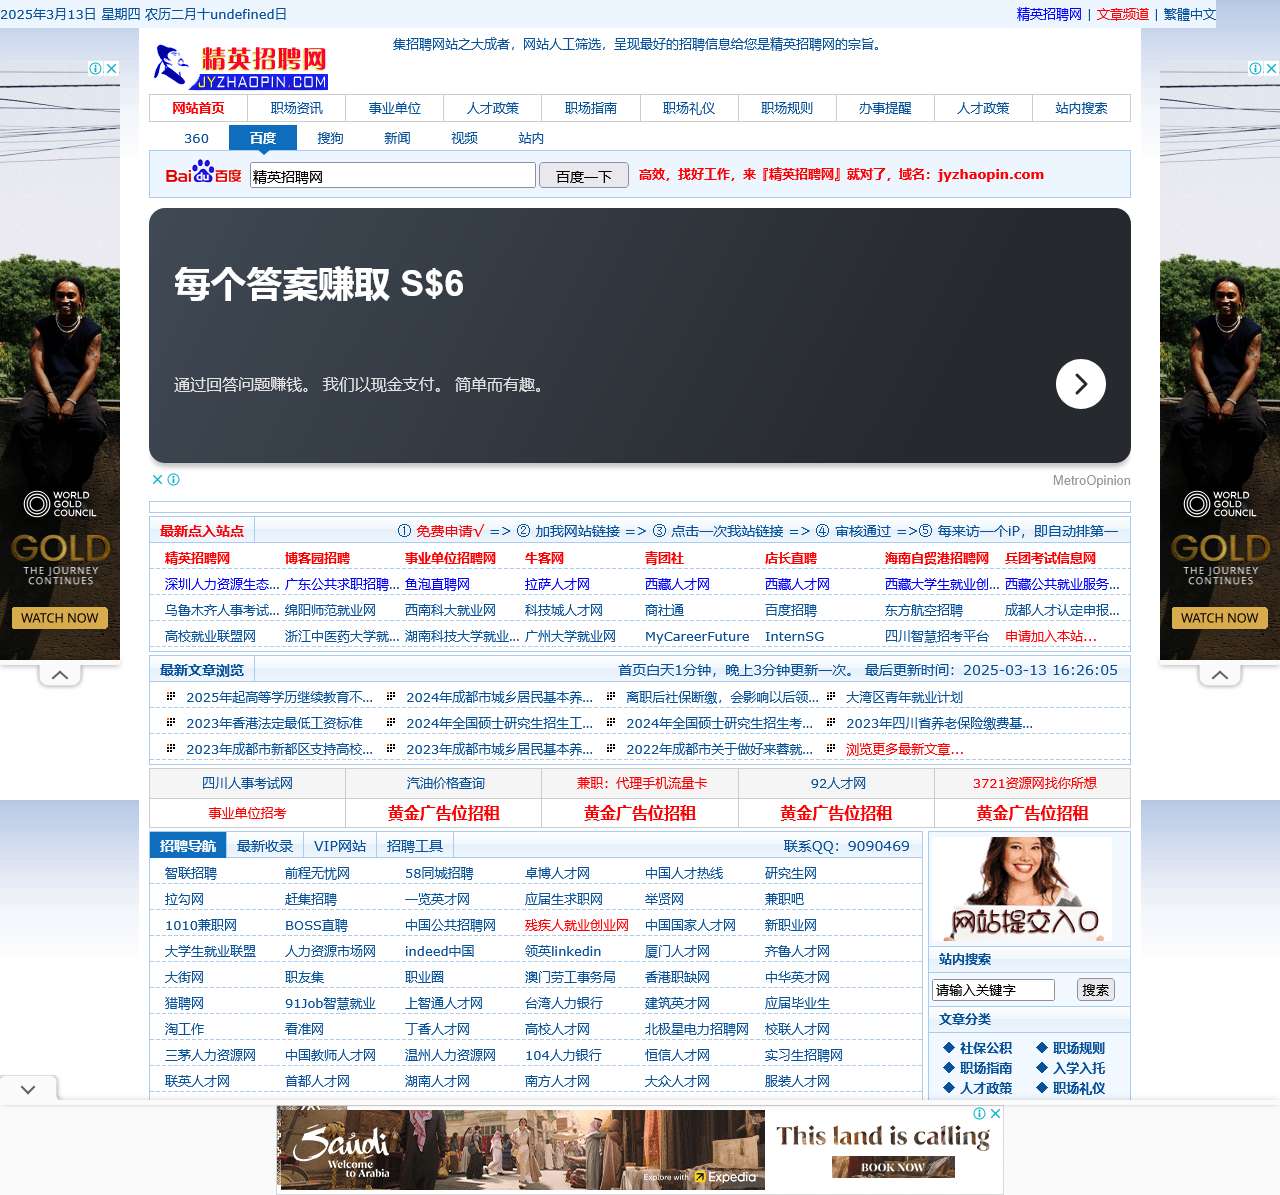Close the left side Gold ad
1280x1195 pixels.
(x=112, y=69)
